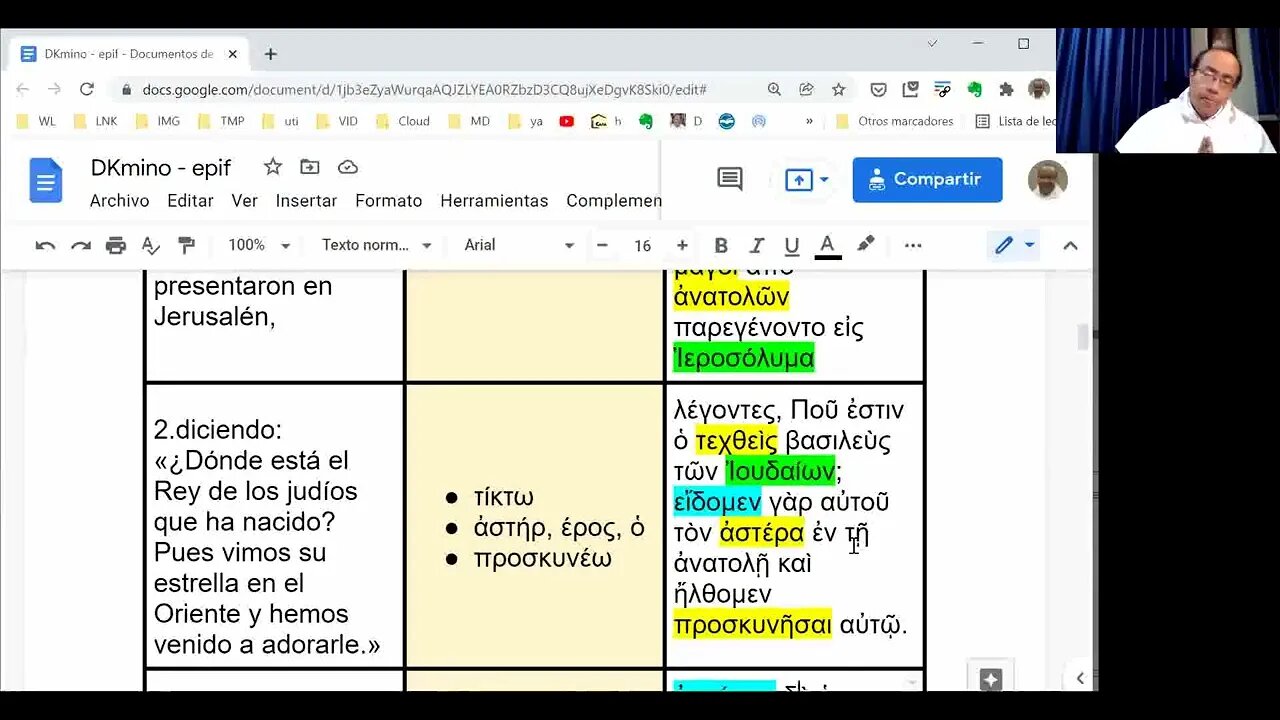
Task: Open the WL bookmark folder
Action: coord(38,121)
